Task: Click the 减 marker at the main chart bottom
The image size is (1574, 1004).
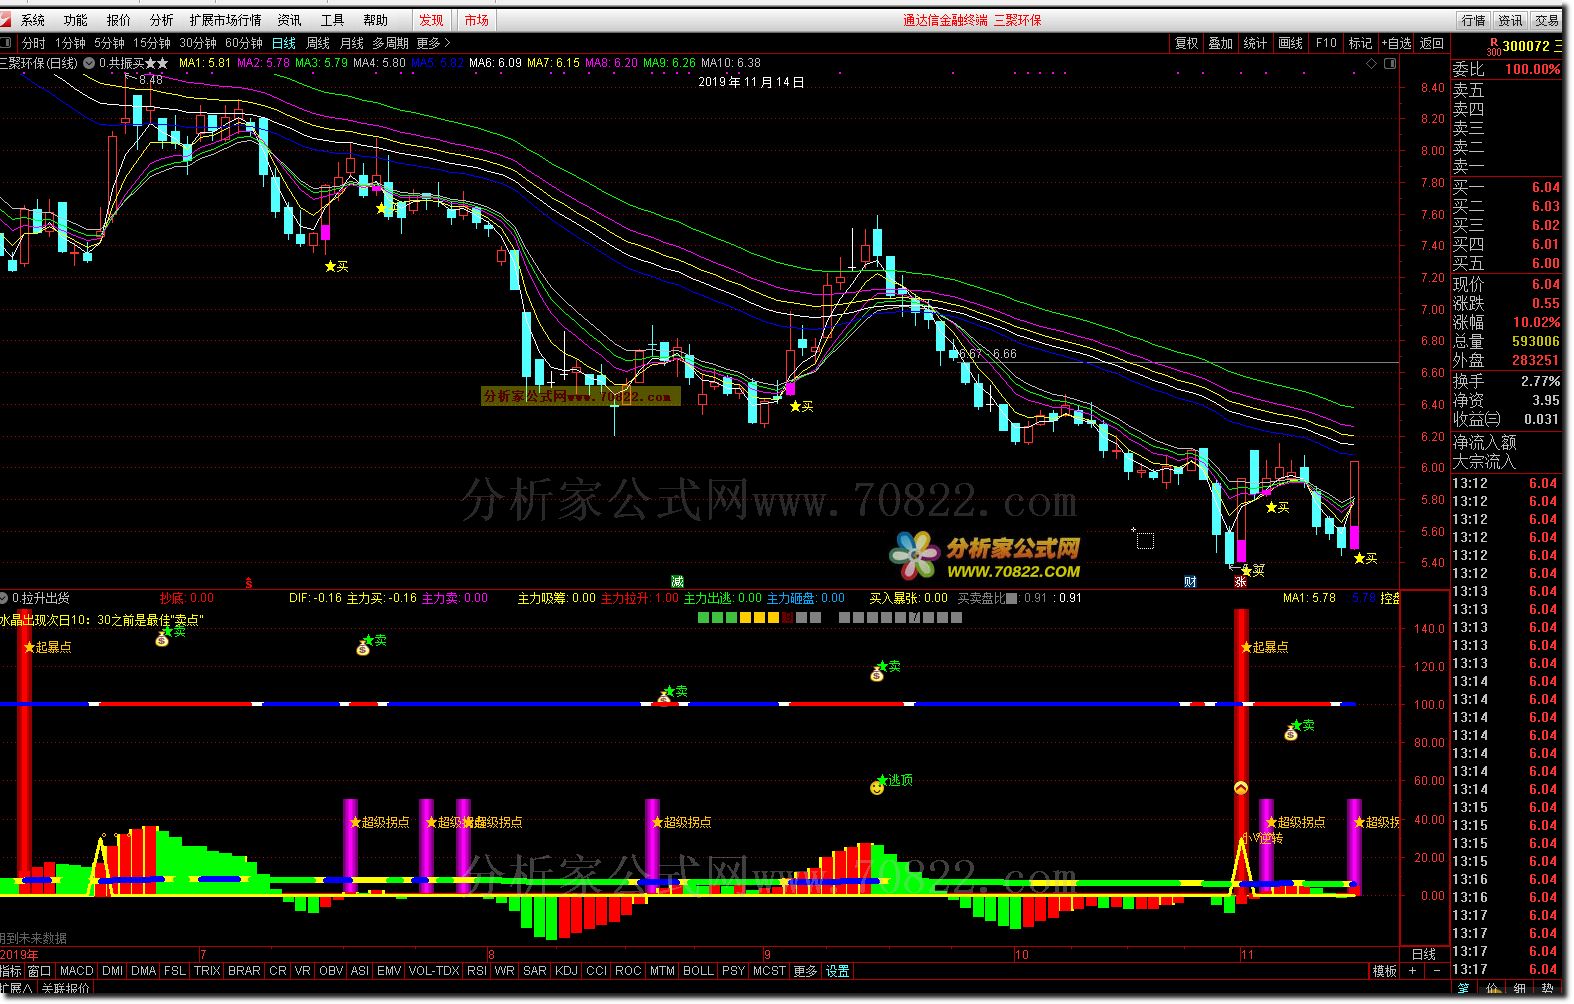Action: tap(677, 581)
